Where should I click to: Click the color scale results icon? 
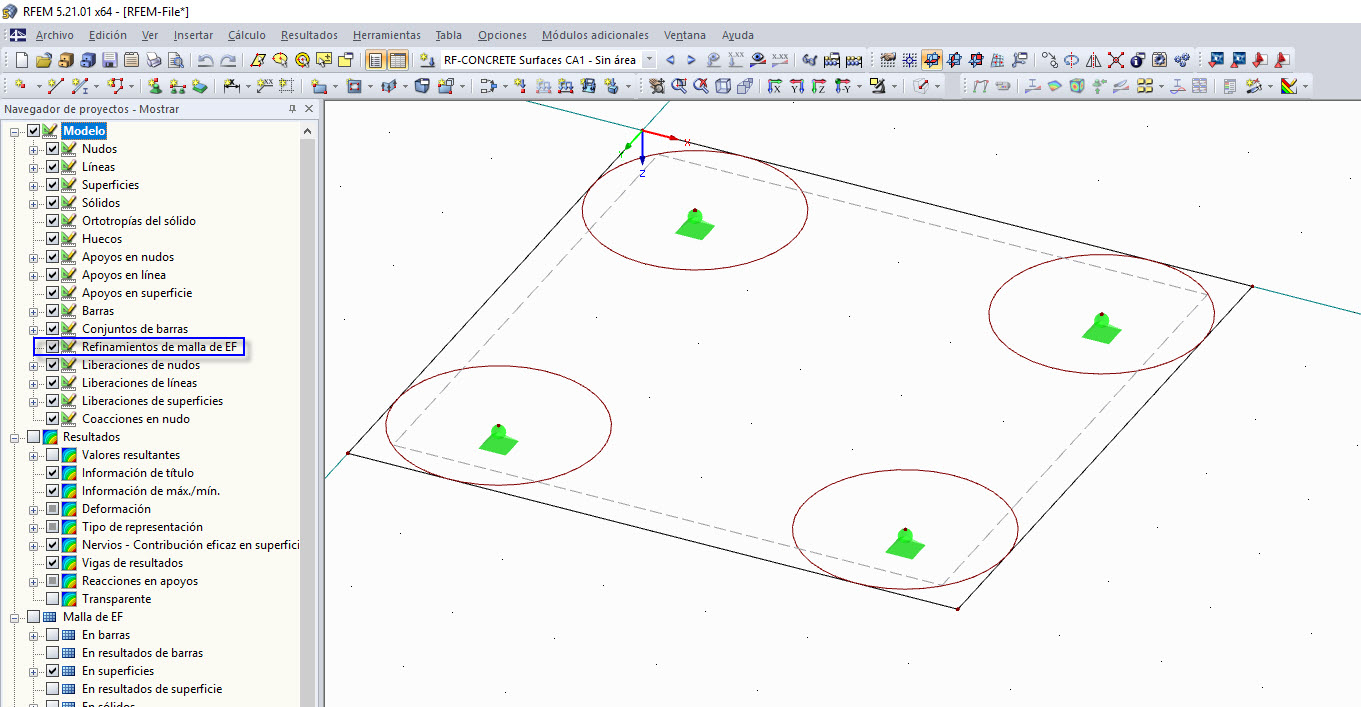tap(1288, 86)
